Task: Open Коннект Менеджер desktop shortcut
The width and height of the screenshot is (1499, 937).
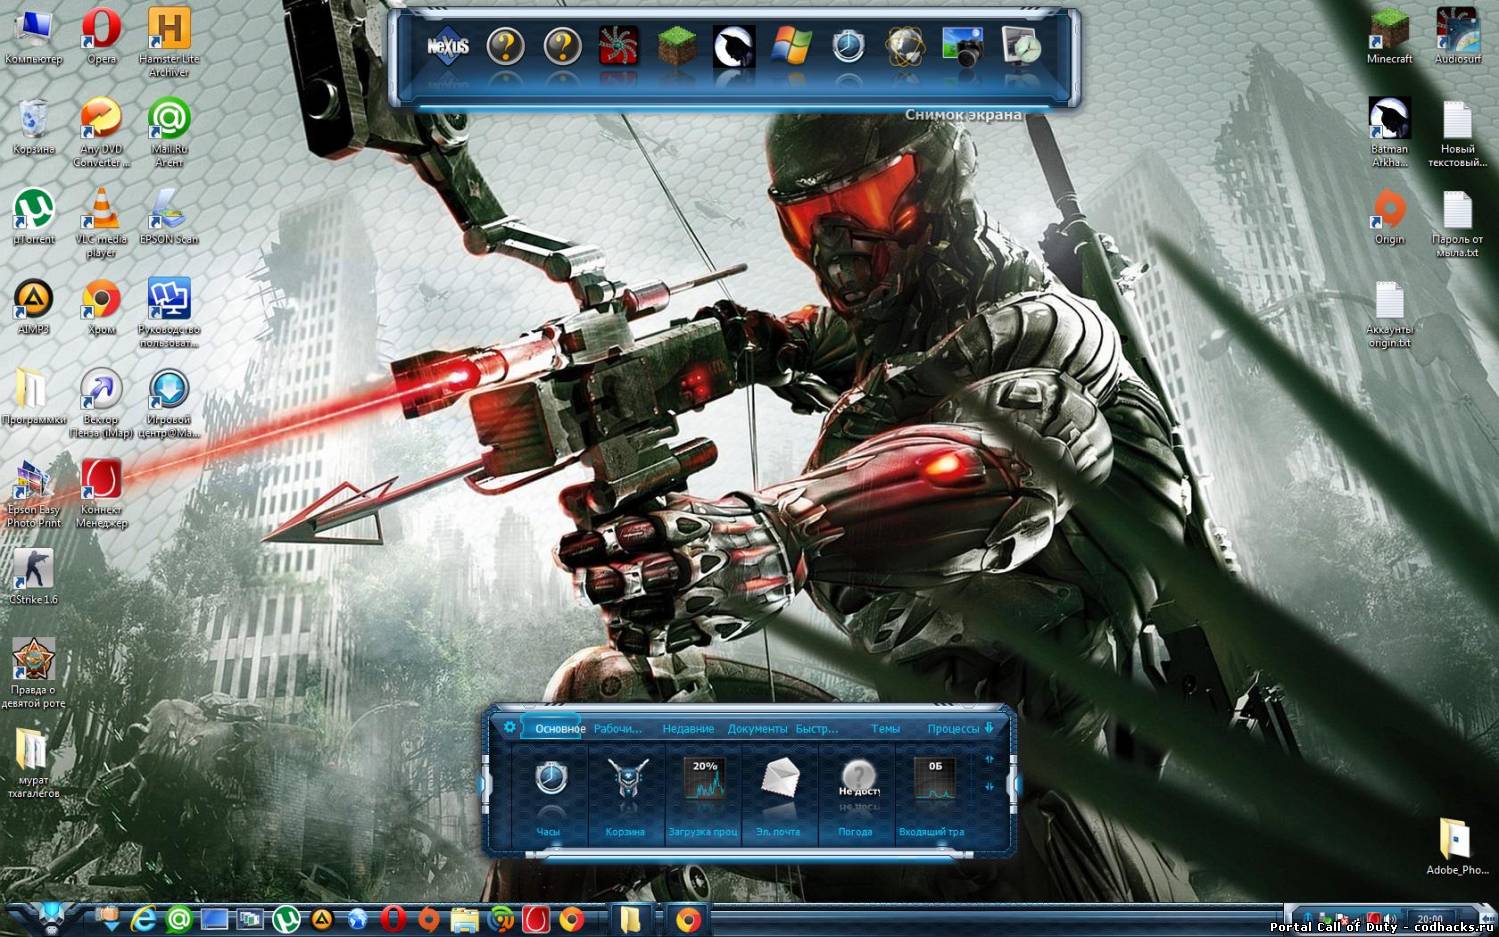Action: click(101, 493)
